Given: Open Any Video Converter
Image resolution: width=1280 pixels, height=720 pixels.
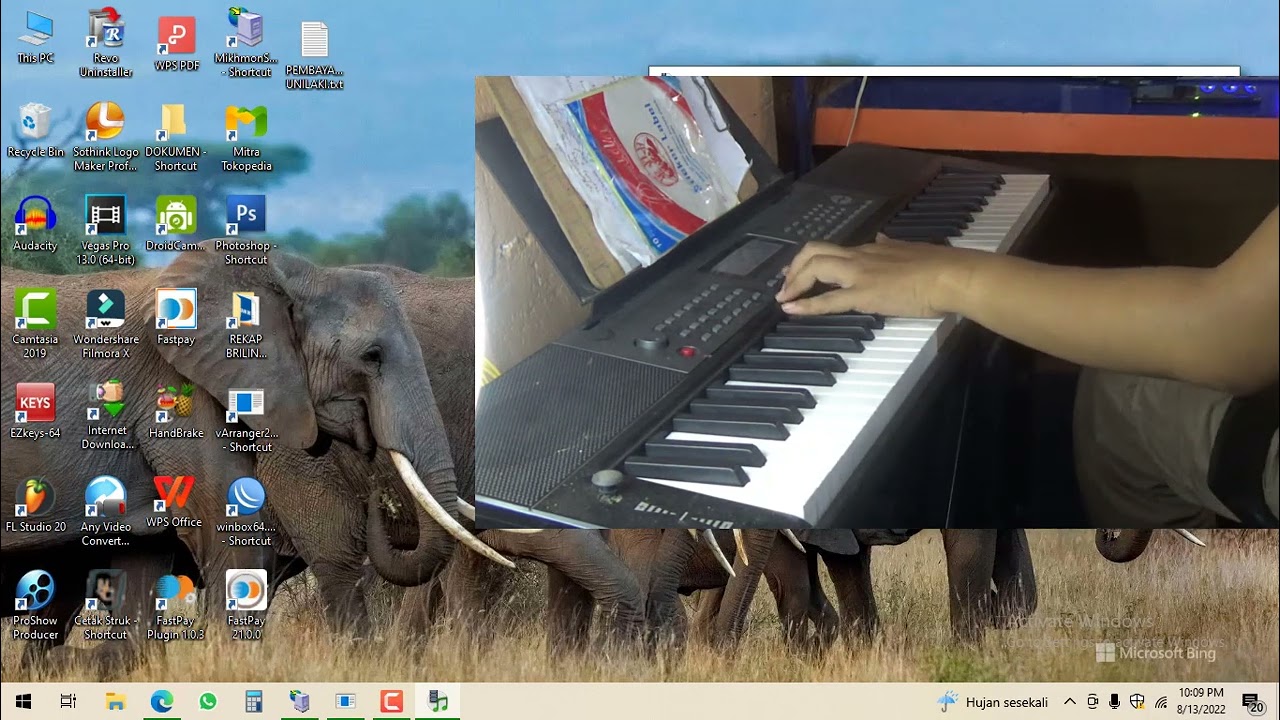Looking at the screenshot, I should click(x=105, y=511).
